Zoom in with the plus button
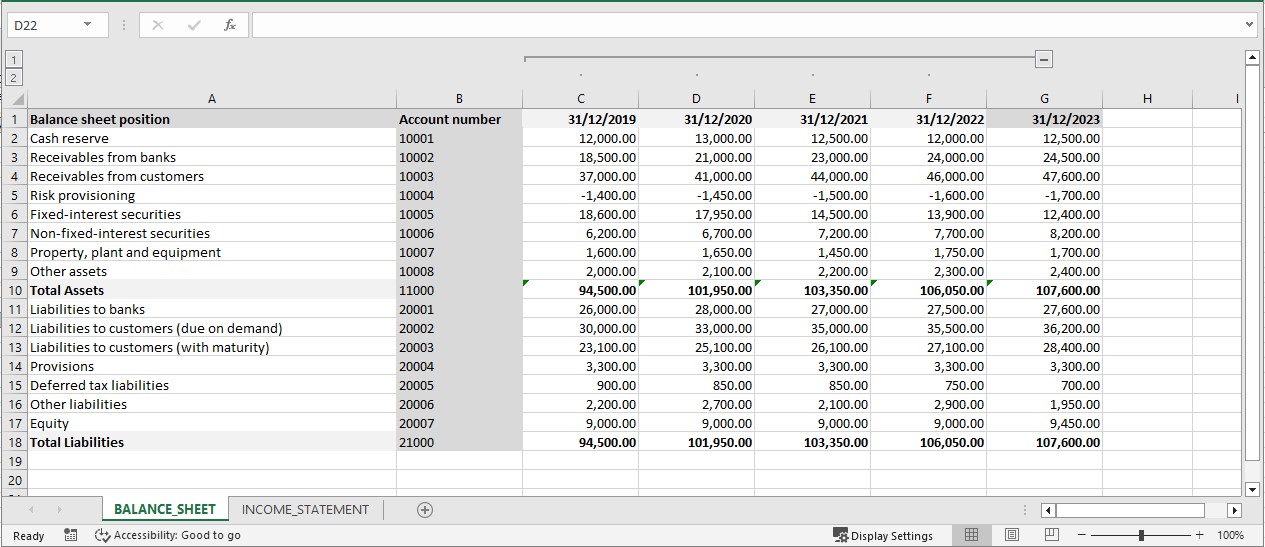The width and height of the screenshot is (1265, 547). click(1200, 535)
